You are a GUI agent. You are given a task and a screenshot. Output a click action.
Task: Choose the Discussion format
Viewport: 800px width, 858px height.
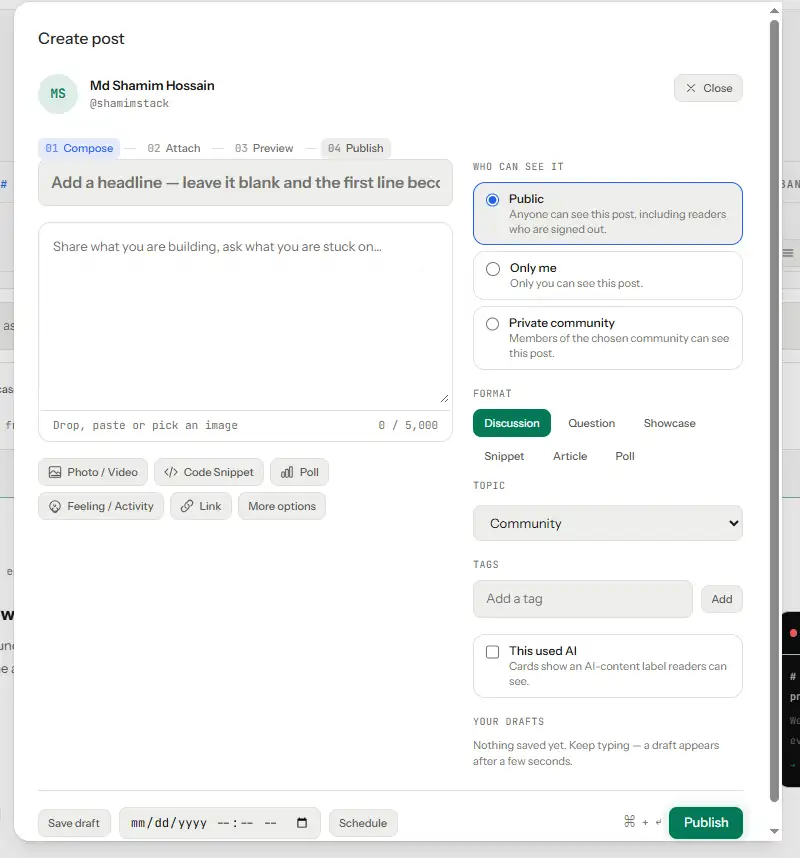click(x=512, y=423)
